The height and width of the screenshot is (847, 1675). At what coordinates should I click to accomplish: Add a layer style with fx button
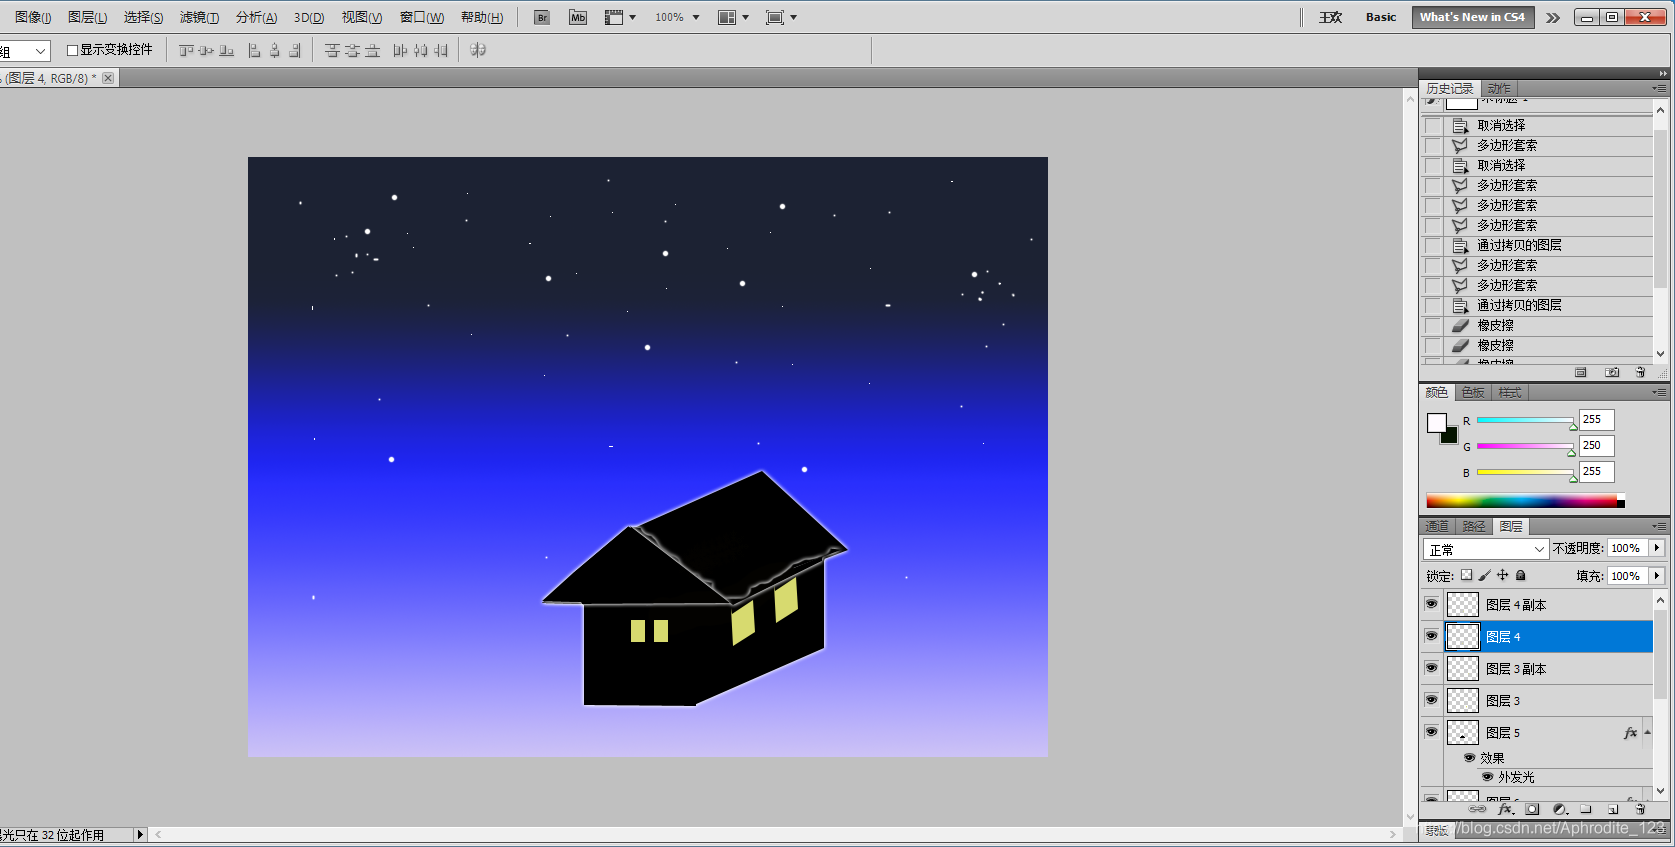[x=1505, y=809]
